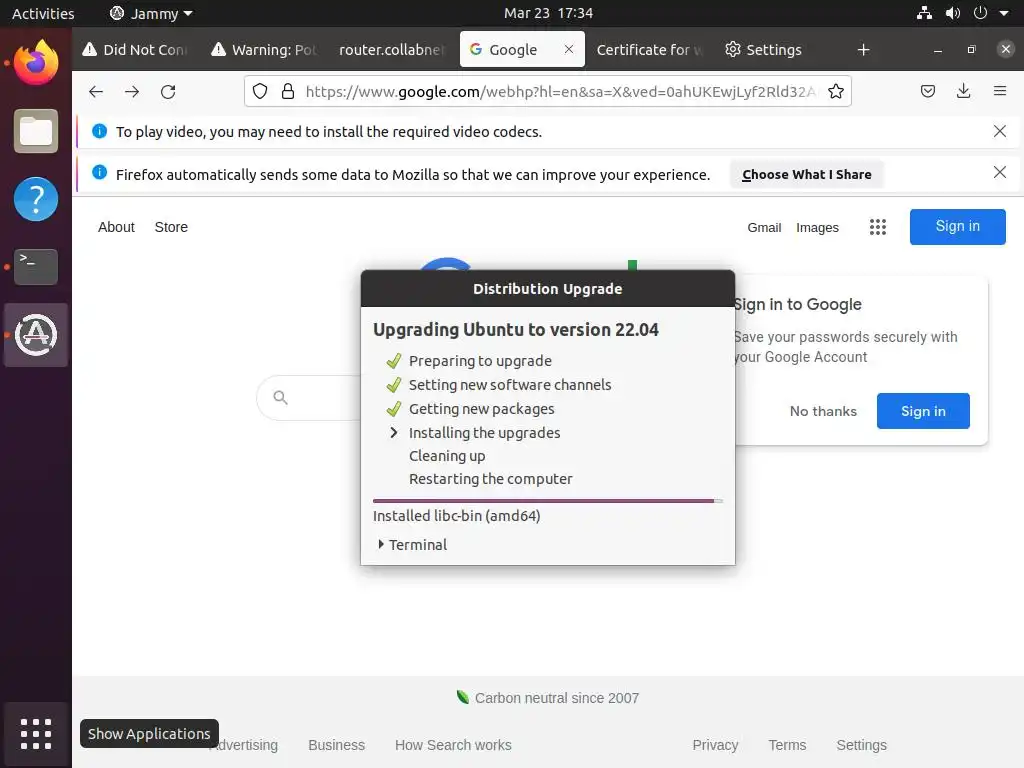Open the Images link
This screenshot has width=1024, height=768.
[x=817, y=227]
